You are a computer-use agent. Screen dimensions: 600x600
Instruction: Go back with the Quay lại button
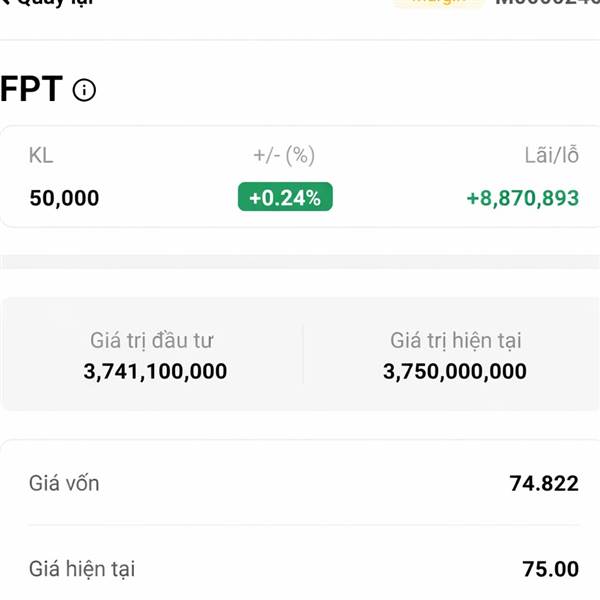[x=55, y=3]
